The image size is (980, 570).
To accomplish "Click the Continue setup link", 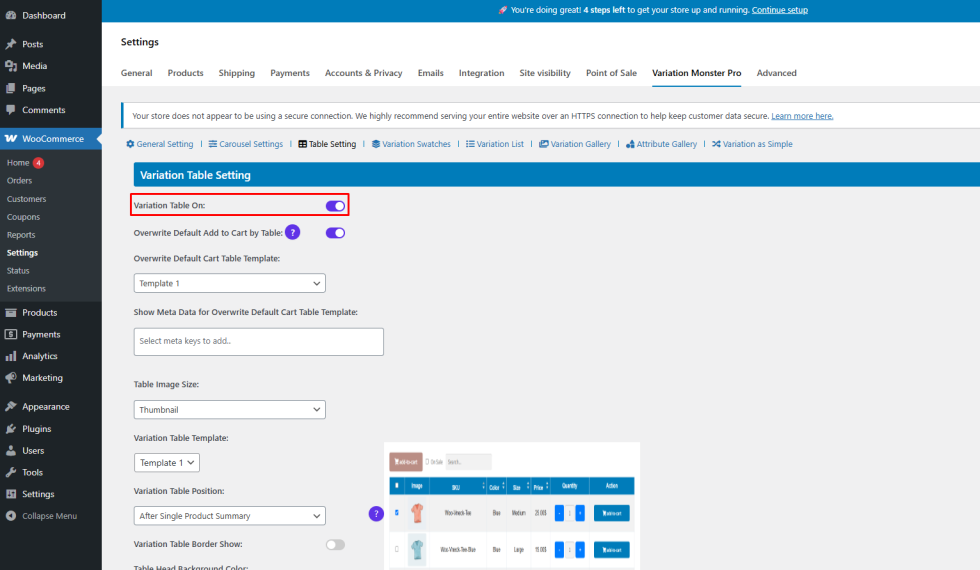I will point(779,10).
